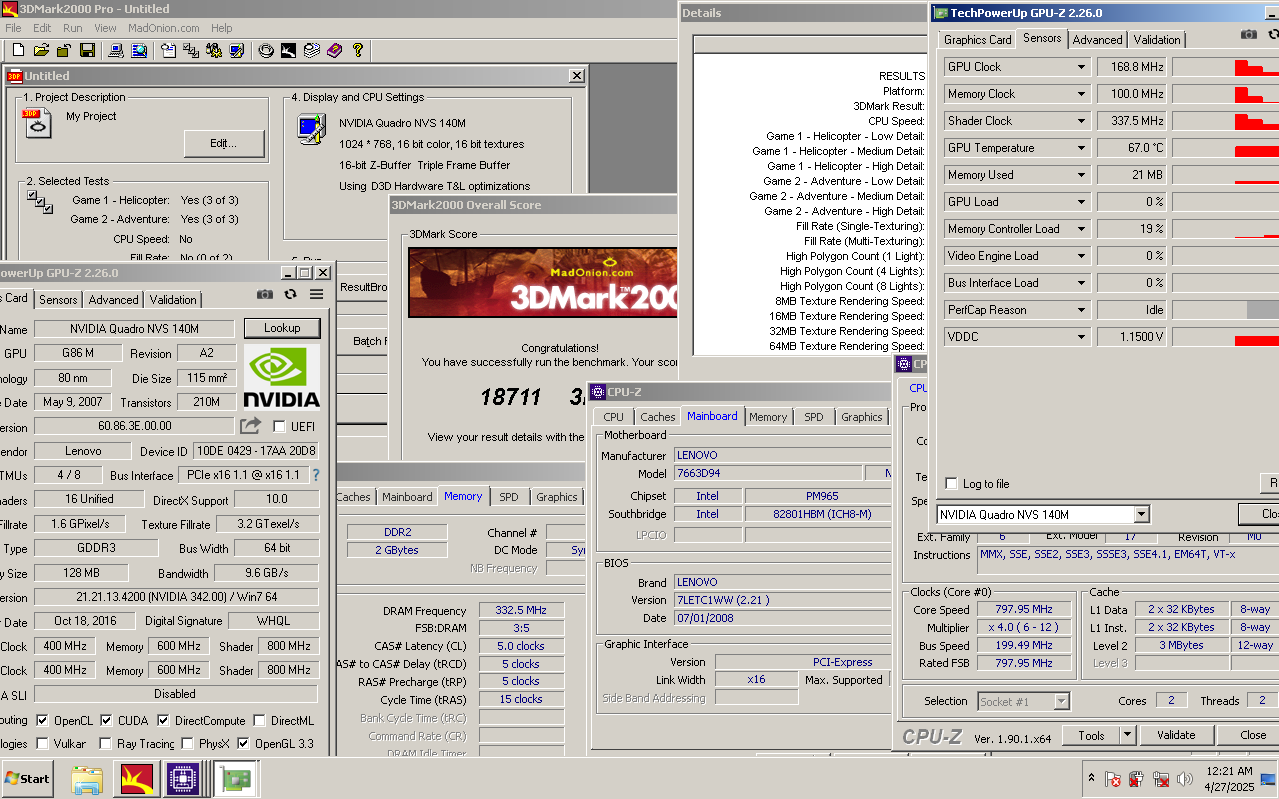The height and width of the screenshot is (799, 1279).
Task: Toggle the OpenGL 3.3 checkbox
Action: coord(243,743)
